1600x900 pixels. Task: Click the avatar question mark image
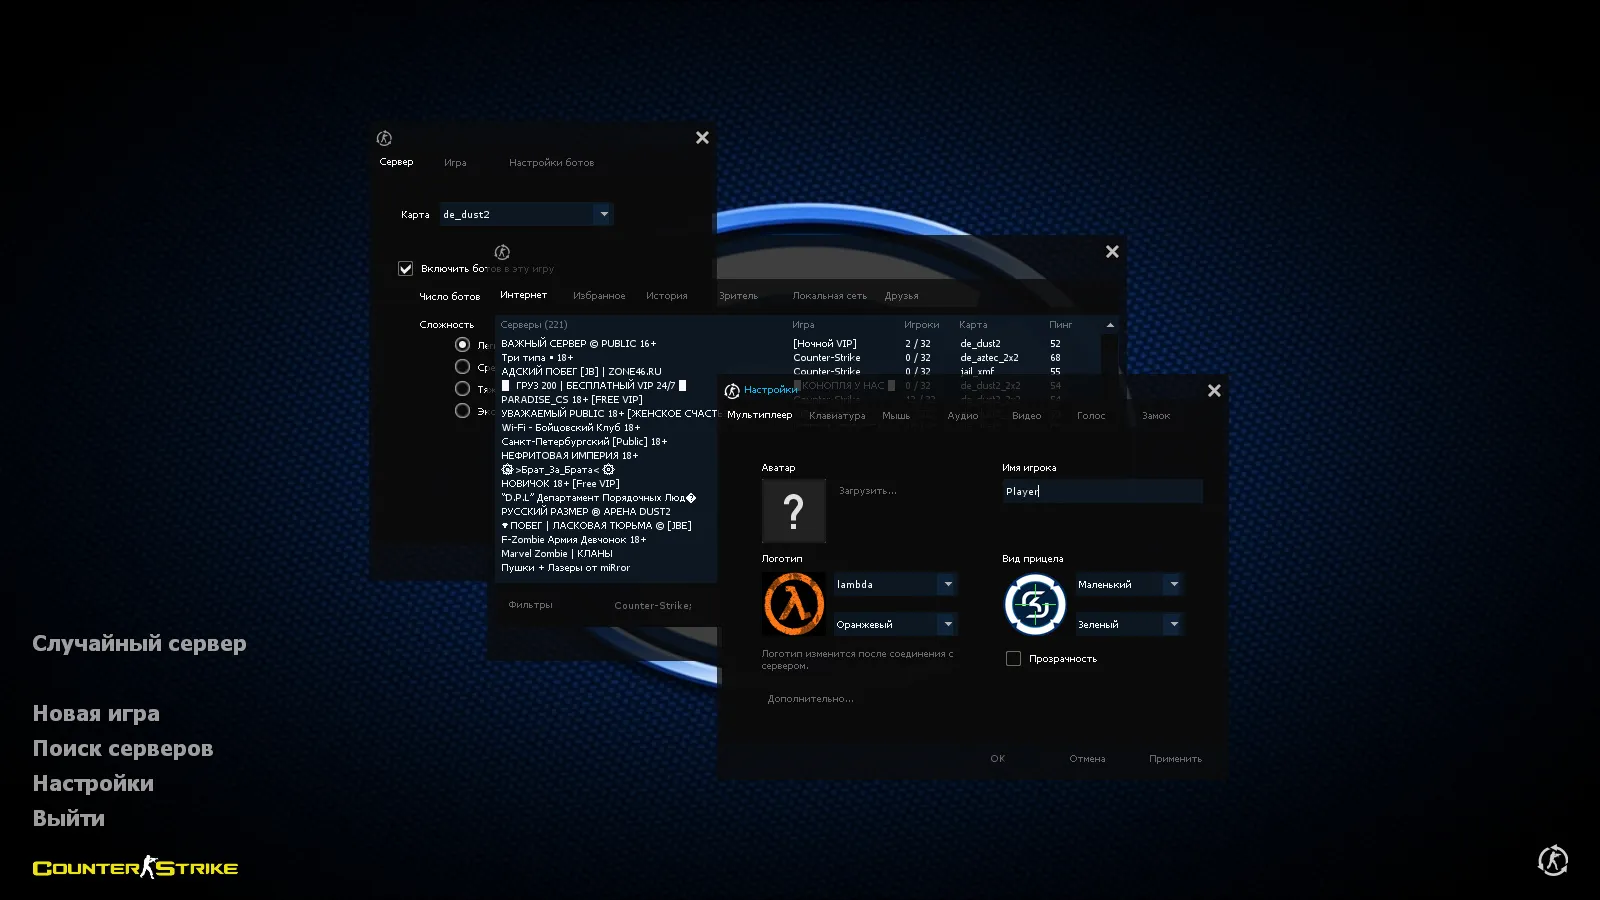coord(793,511)
